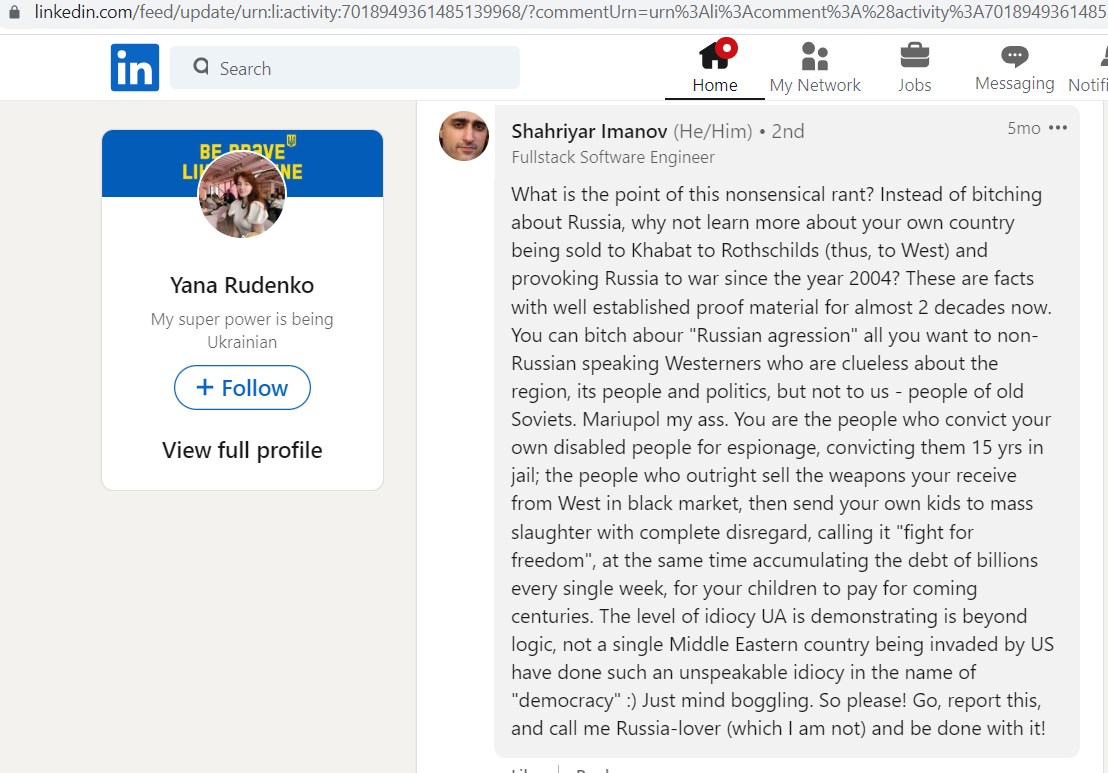
Task: Click the Shahriyar Imanov name link
Action: pyautogui.click(x=589, y=131)
